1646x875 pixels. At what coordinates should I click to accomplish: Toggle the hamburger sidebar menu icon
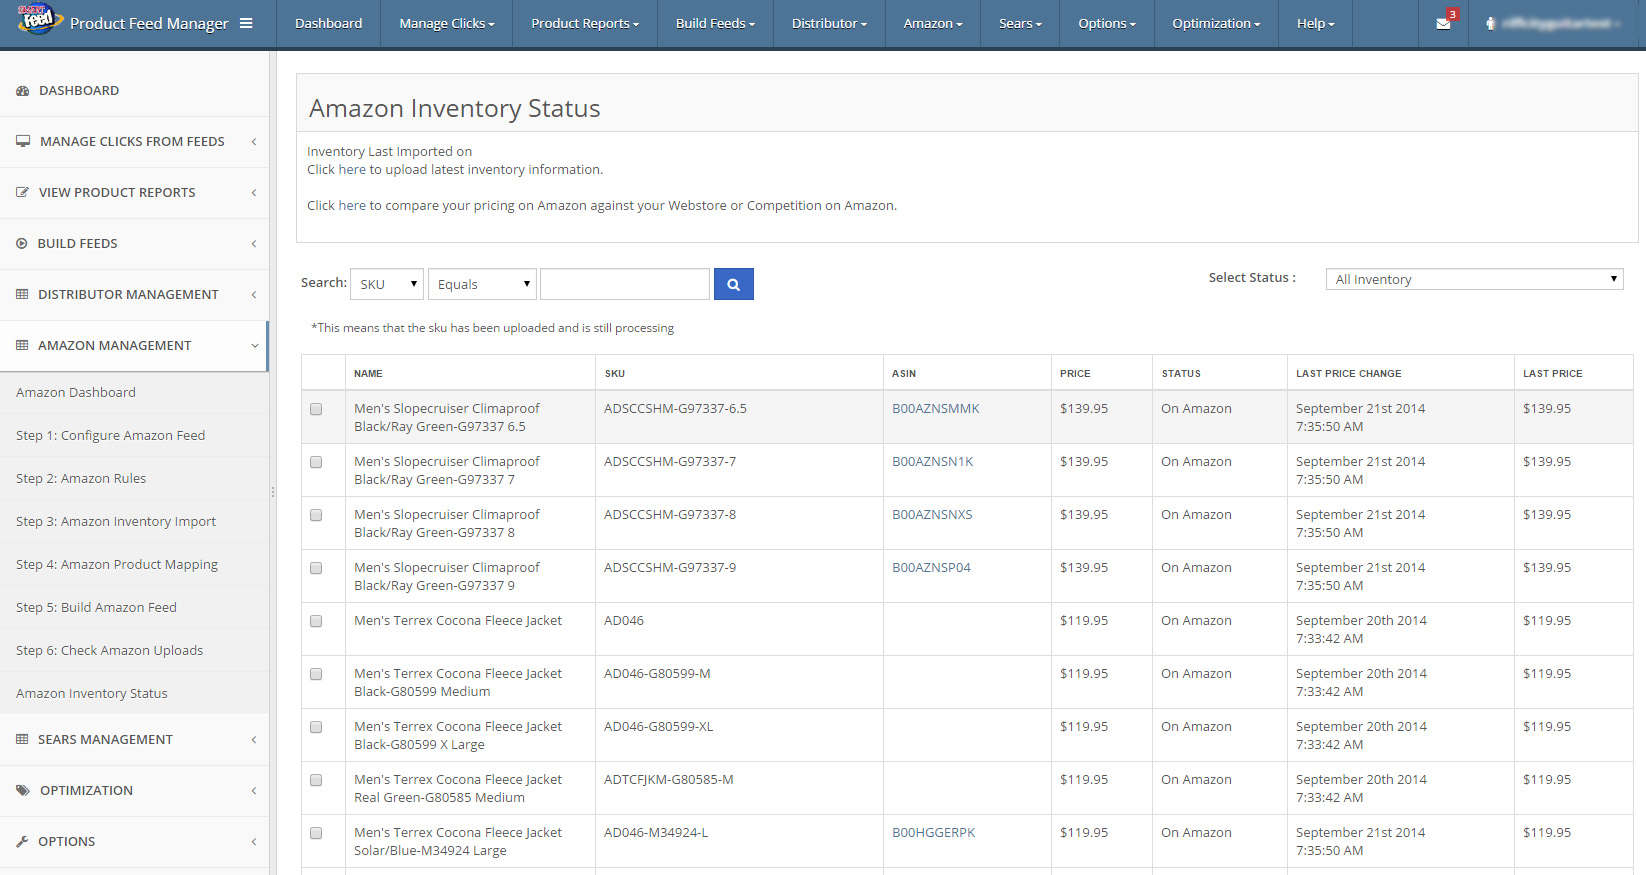tap(246, 23)
